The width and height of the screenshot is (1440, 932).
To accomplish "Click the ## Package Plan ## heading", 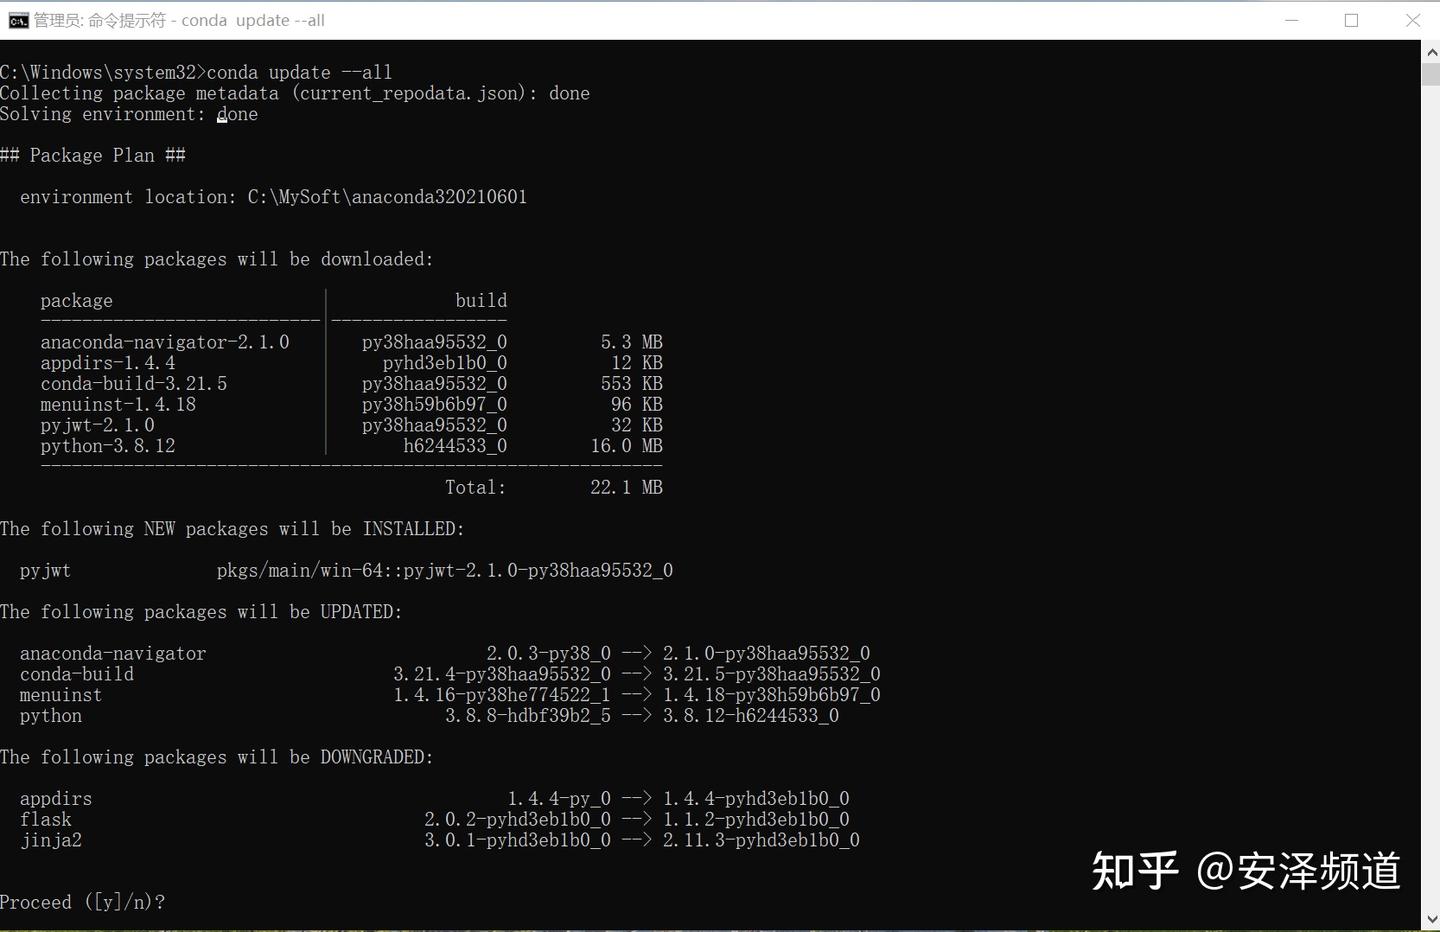I will tap(93, 155).
